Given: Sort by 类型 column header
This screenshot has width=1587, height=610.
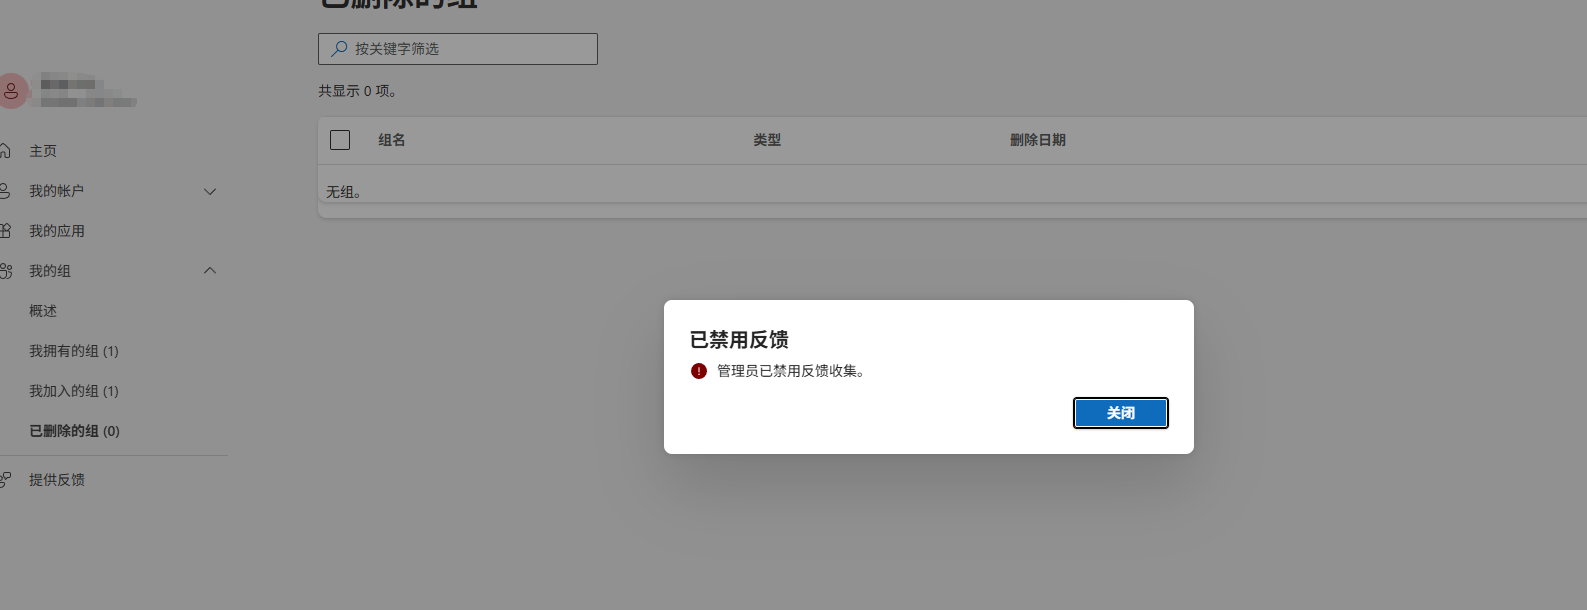Looking at the screenshot, I should (x=767, y=140).
